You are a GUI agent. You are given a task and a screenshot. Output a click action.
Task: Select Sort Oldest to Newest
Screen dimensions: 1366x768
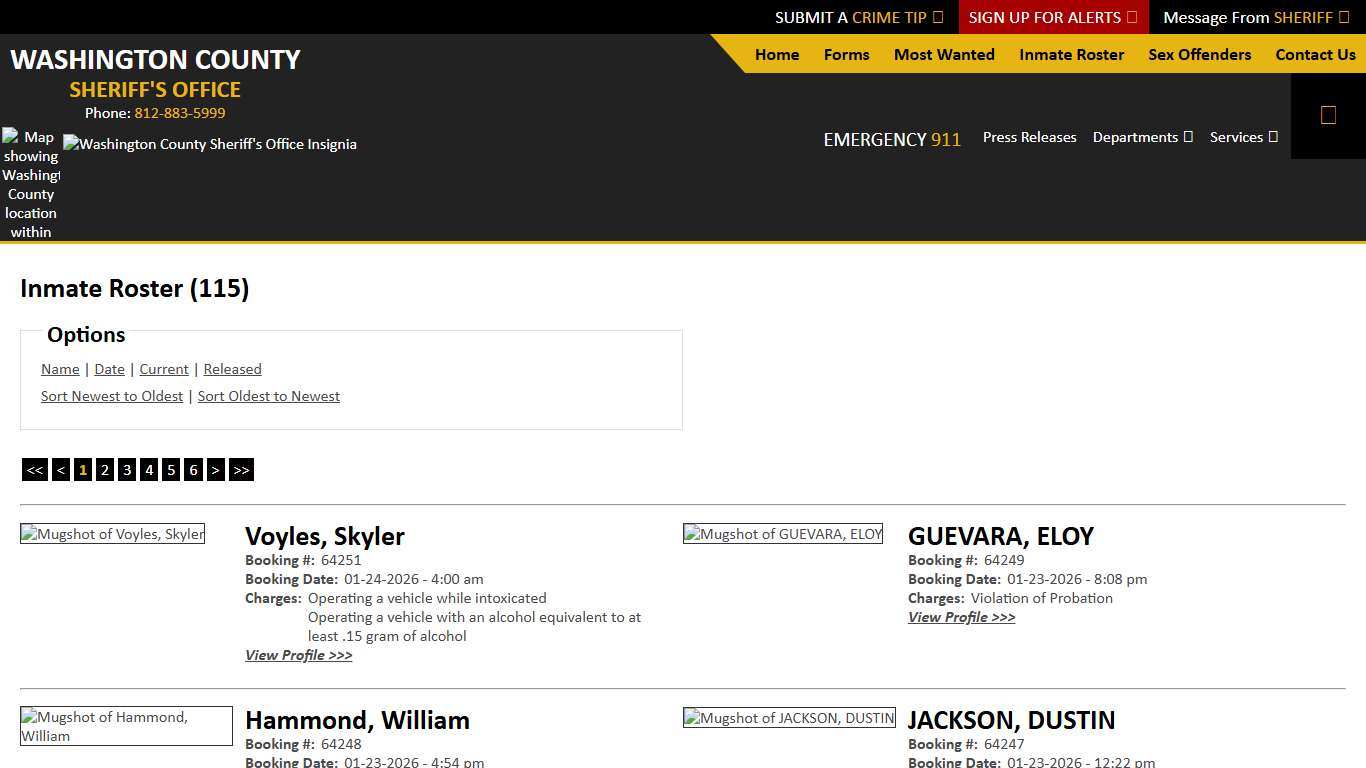[x=268, y=396]
